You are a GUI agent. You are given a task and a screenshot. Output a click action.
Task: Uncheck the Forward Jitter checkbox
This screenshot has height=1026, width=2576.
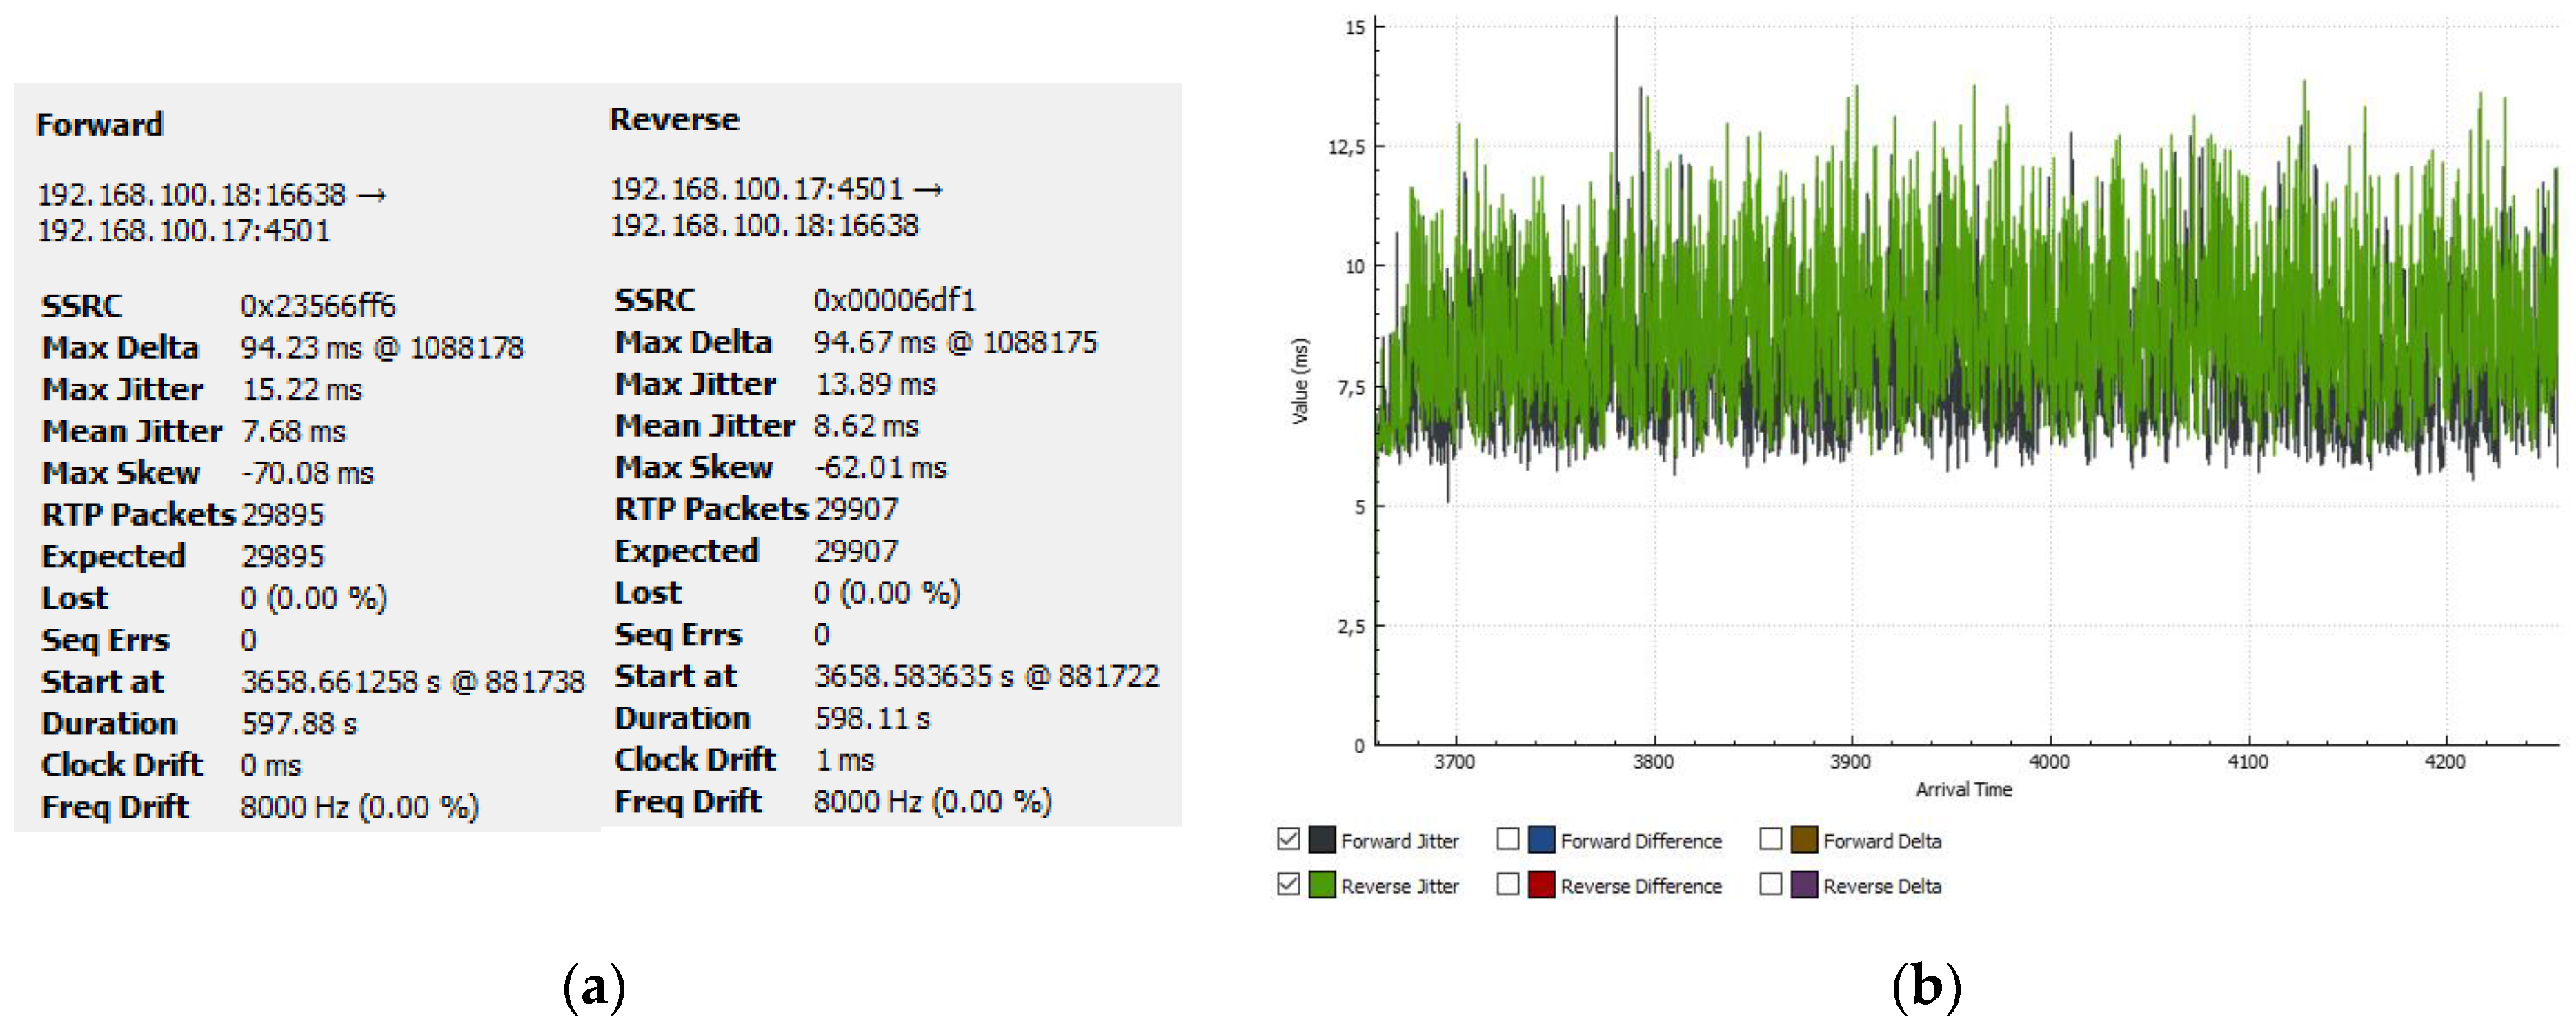pos(1288,840)
